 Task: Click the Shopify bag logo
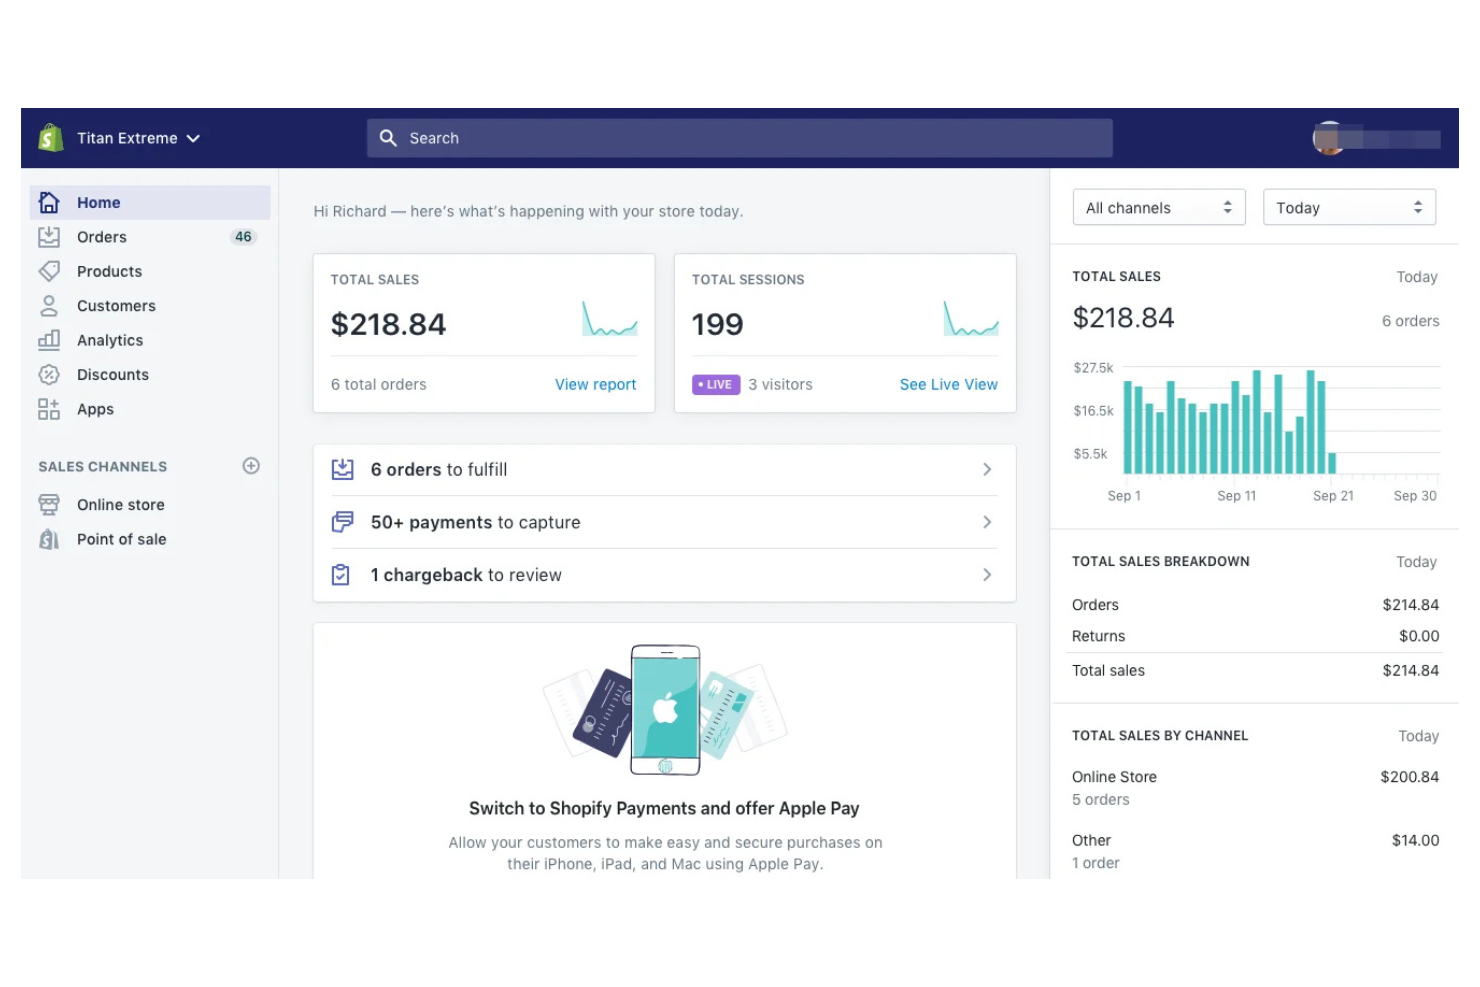coord(50,137)
